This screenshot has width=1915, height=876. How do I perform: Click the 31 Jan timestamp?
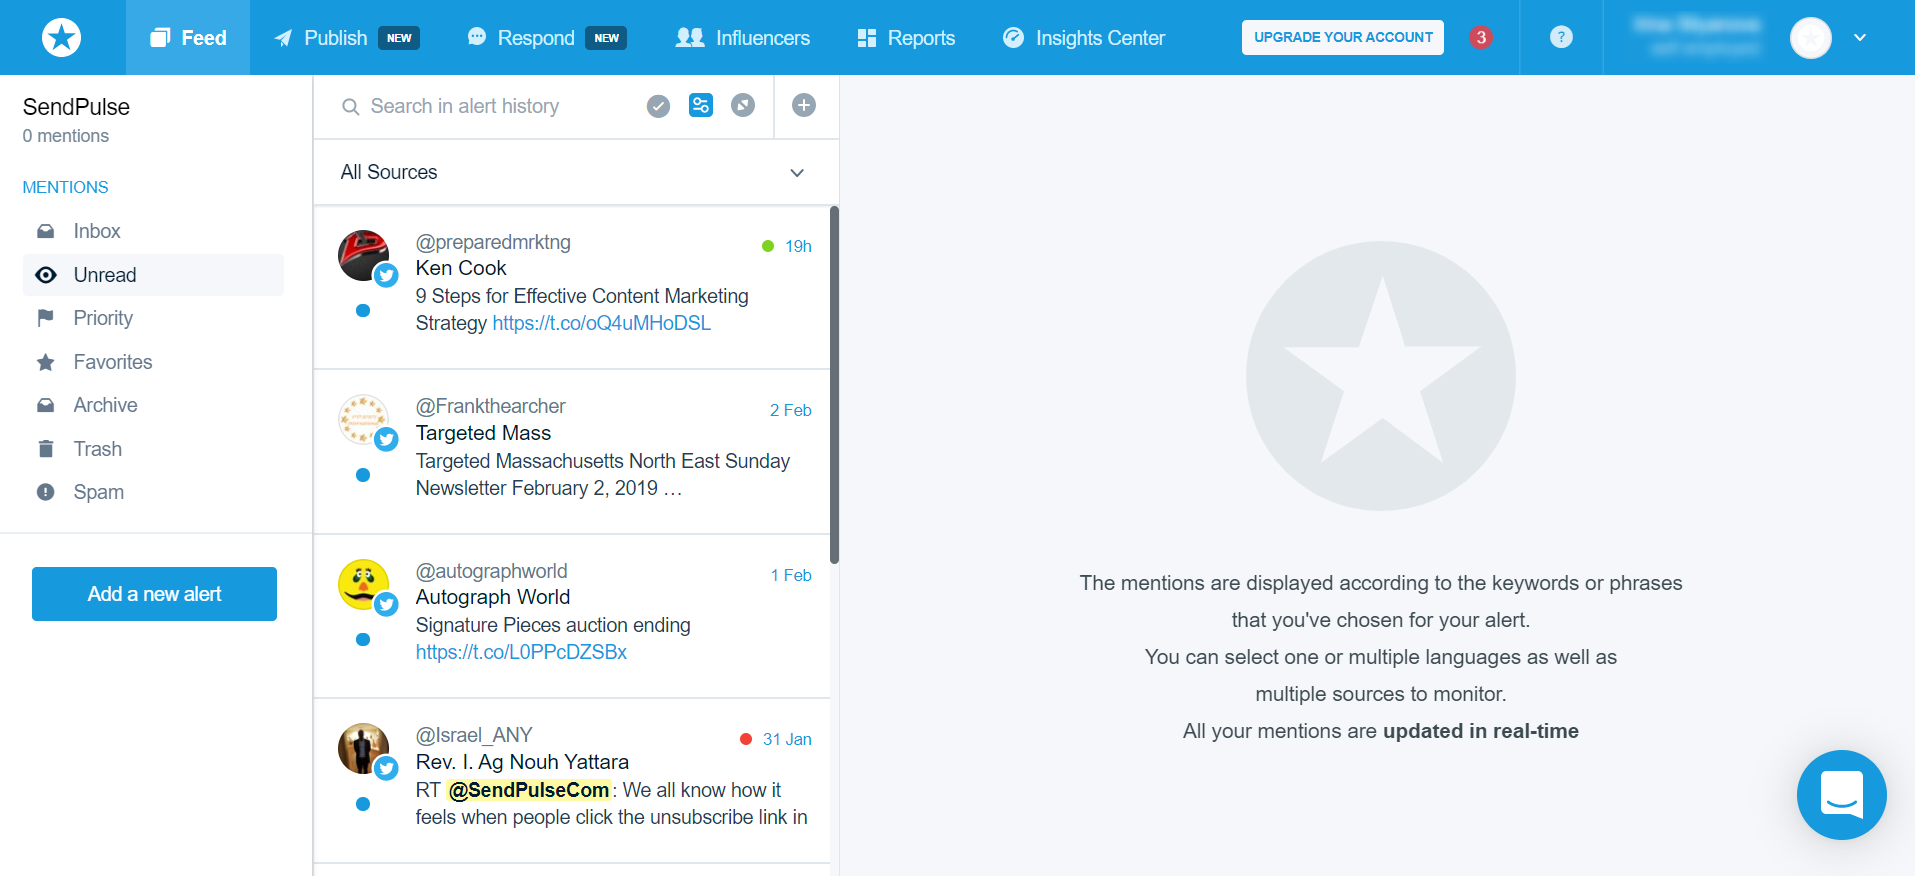point(787,739)
